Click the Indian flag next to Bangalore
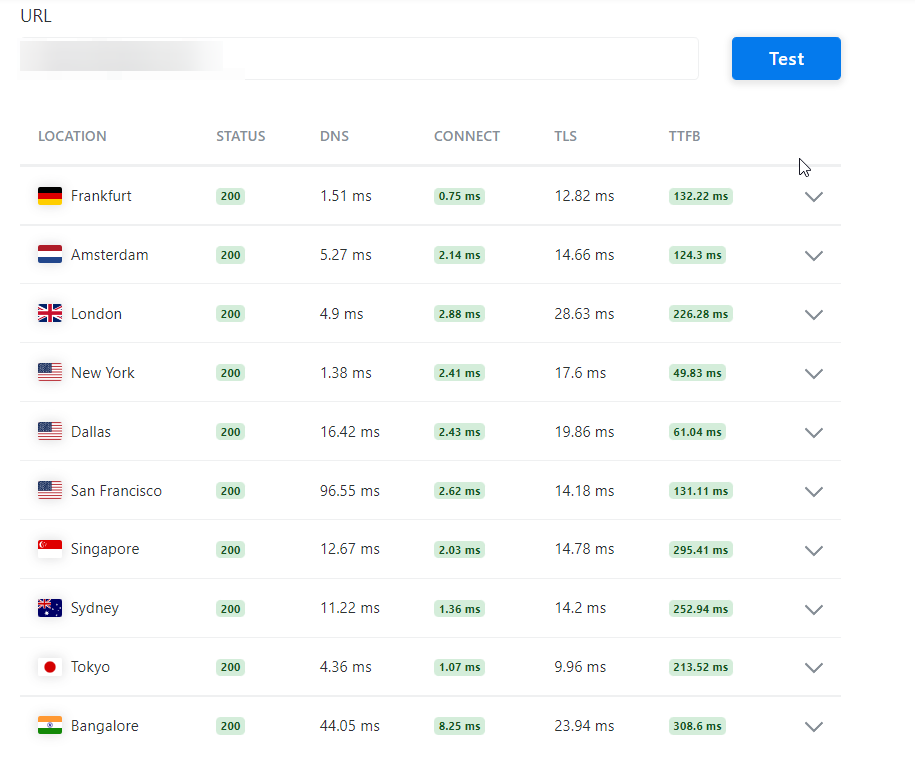Viewport: 915px width, 774px height. (50, 726)
